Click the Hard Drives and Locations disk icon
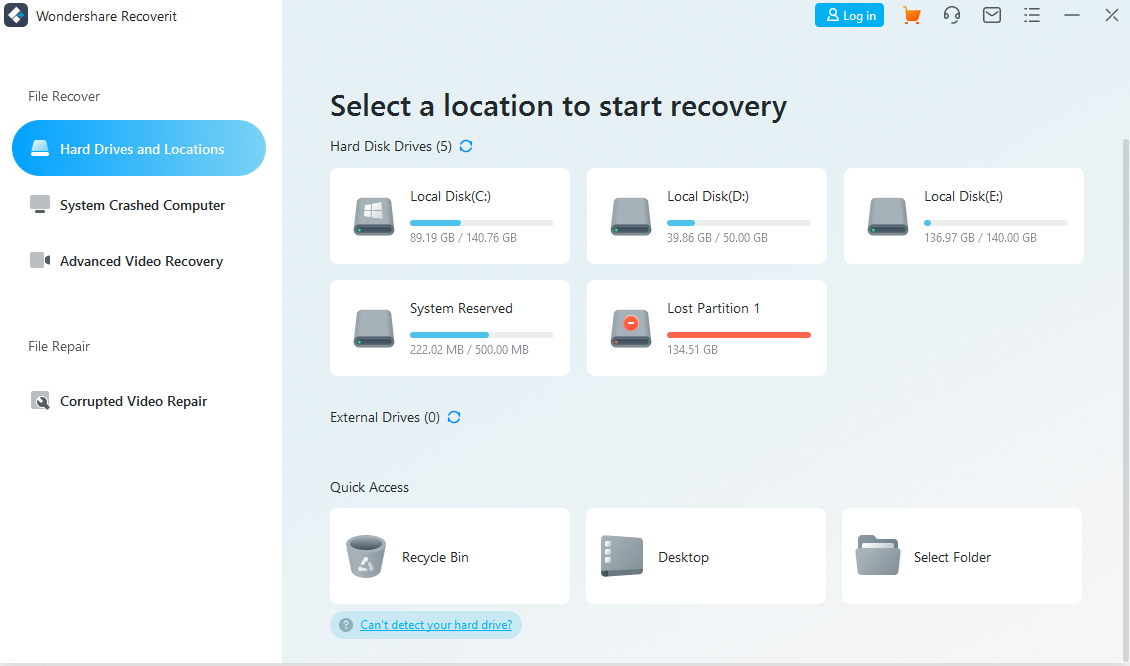 pyautogui.click(x=40, y=148)
